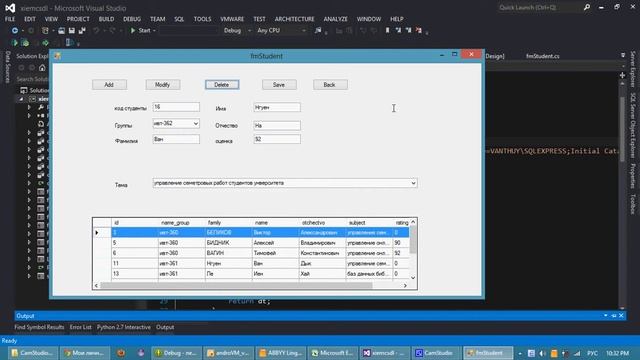The image size is (640, 360).
Task: Click the ABBYY Lingvo taskbar button
Action: pyautogui.click(x=280, y=353)
